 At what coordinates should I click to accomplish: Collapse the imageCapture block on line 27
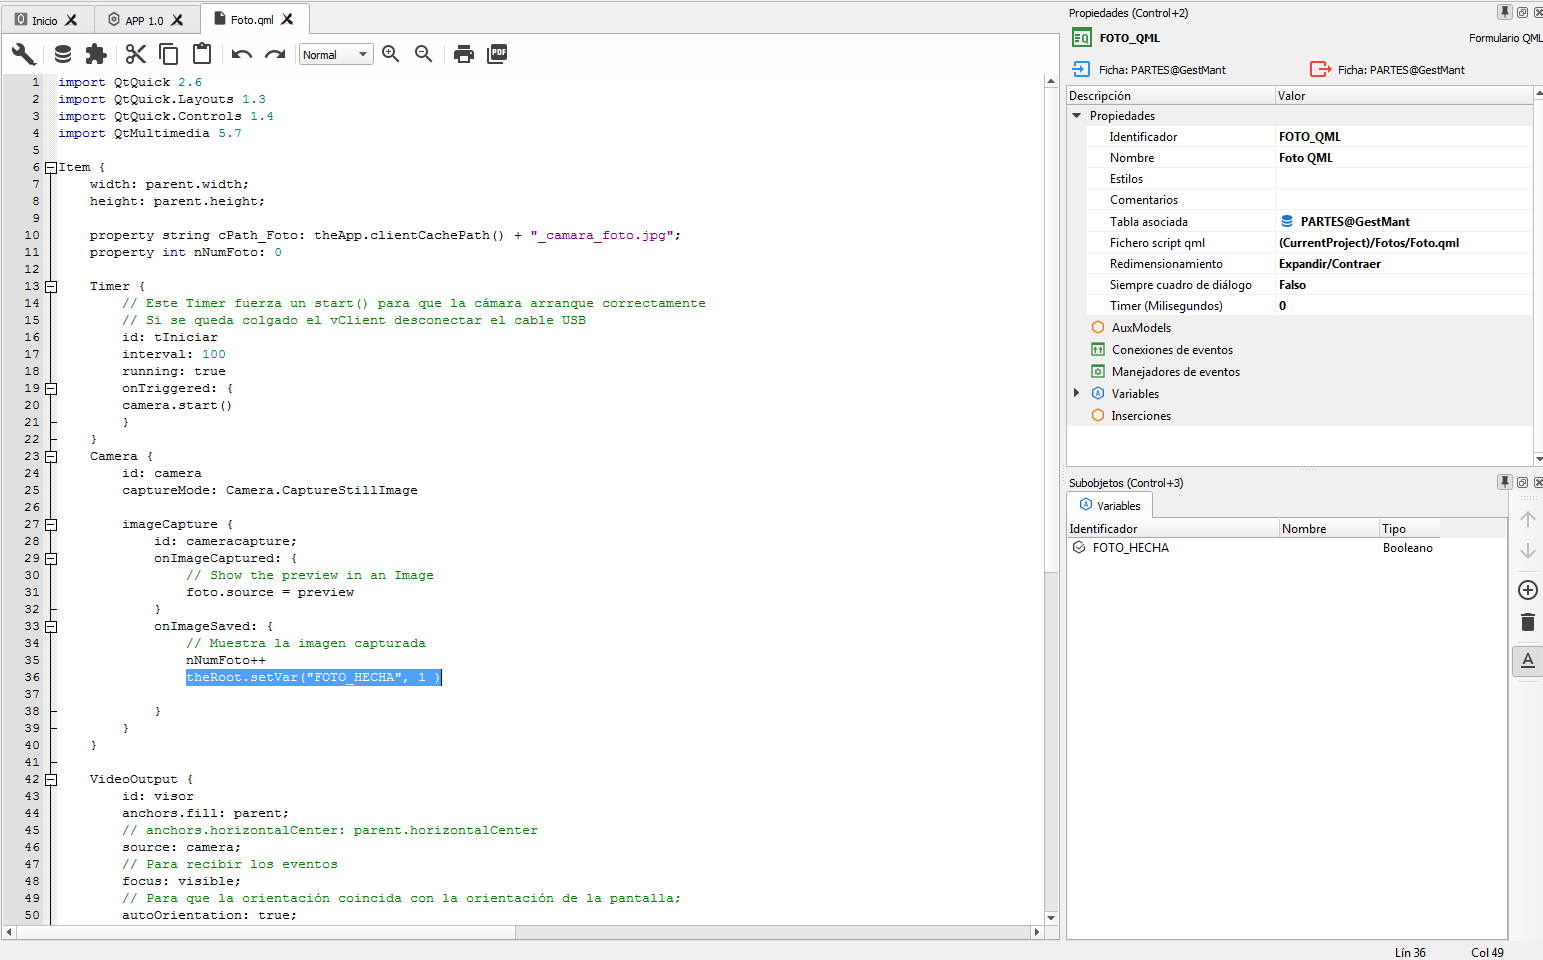(51, 525)
